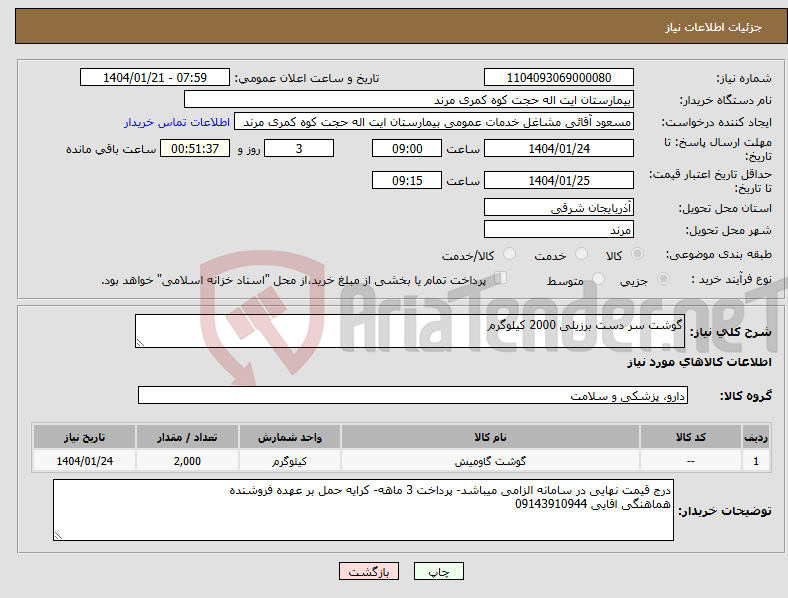Click the price validity date 1404/01/25 field

[x=559, y=180]
